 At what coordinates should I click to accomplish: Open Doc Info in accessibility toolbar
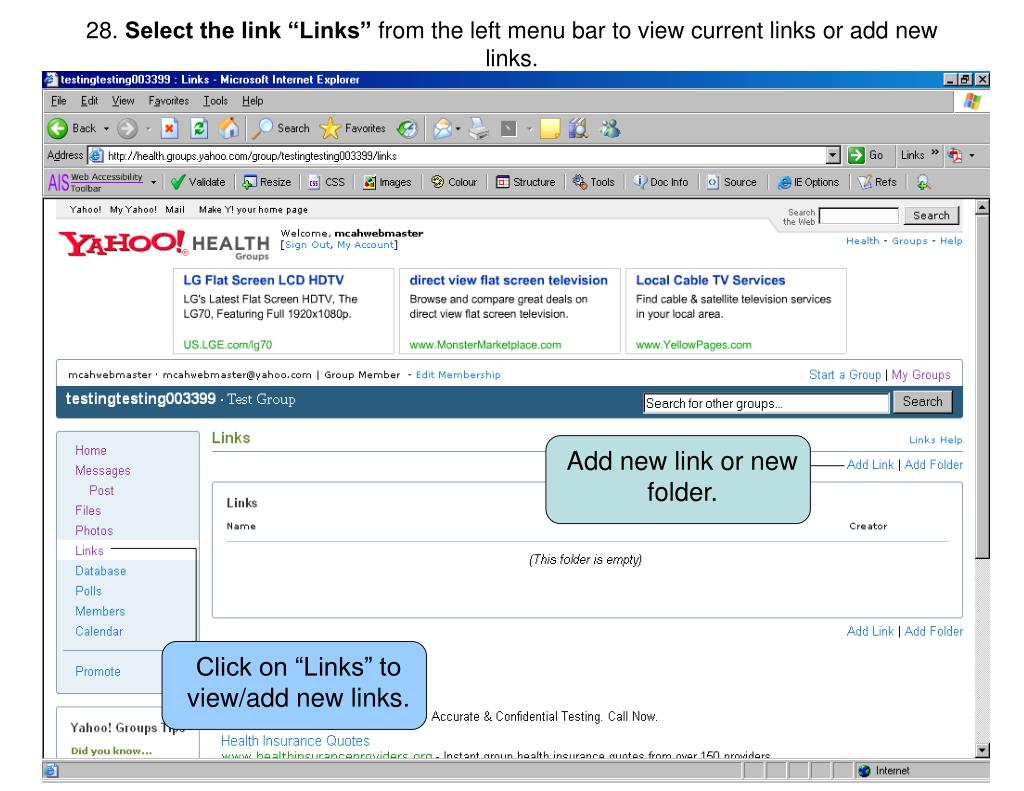click(x=660, y=182)
